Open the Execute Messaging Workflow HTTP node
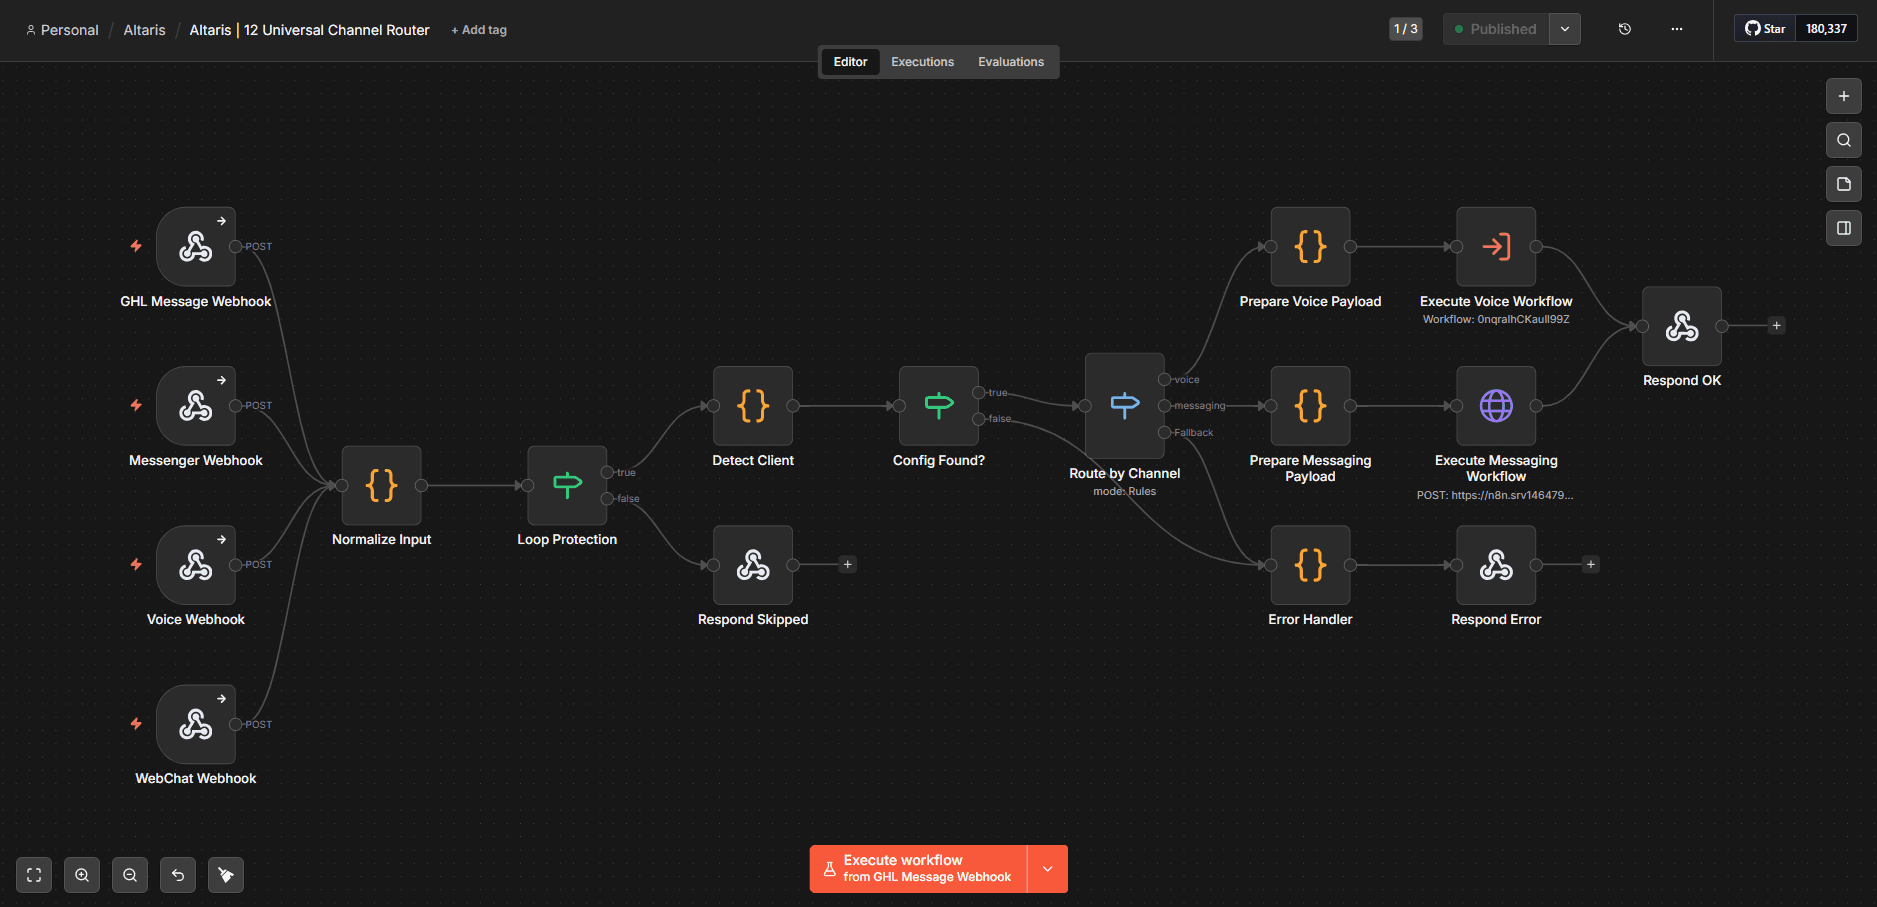The height and width of the screenshot is (907, 1877). coord(1496,406)
